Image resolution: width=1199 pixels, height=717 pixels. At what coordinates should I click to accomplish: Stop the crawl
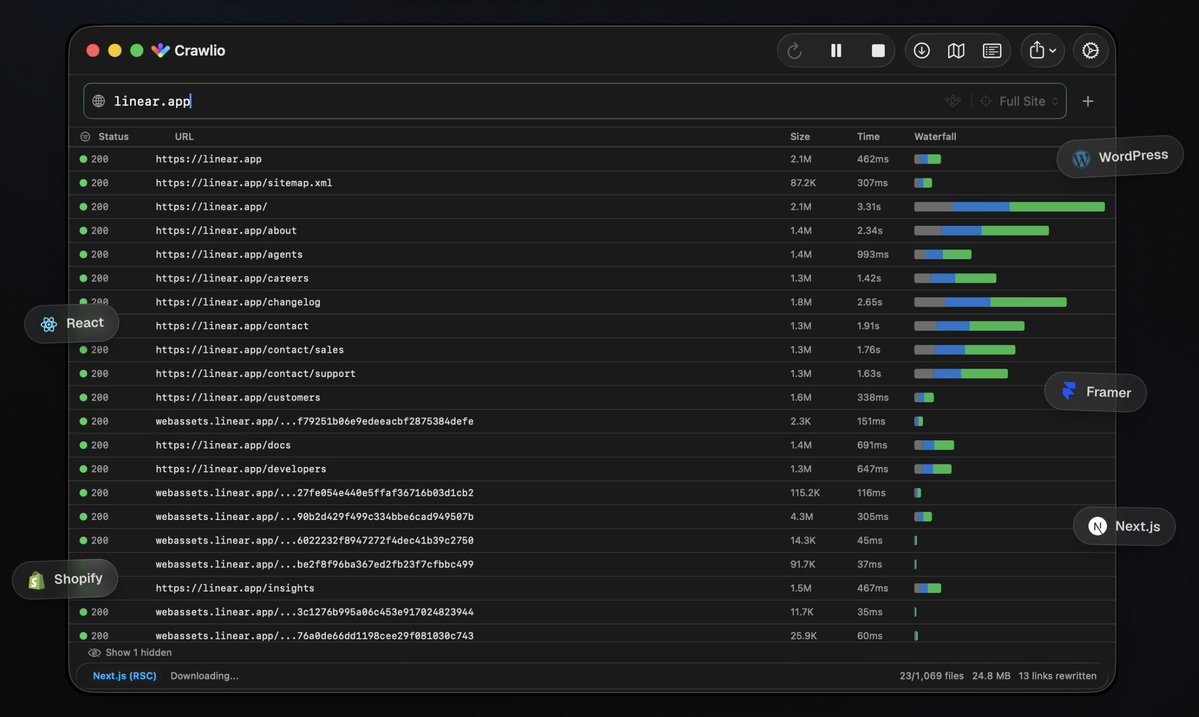coord(878,50)
